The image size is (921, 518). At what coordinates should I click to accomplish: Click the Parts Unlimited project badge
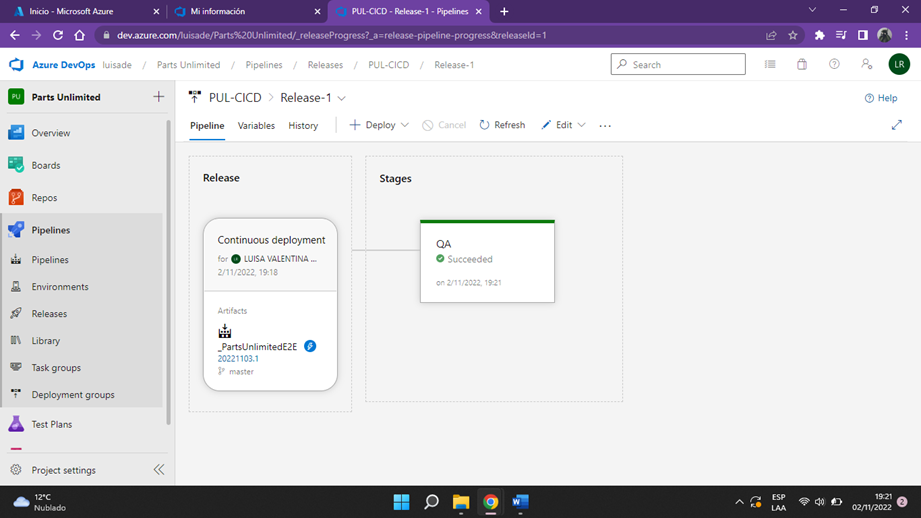point(16,96)
